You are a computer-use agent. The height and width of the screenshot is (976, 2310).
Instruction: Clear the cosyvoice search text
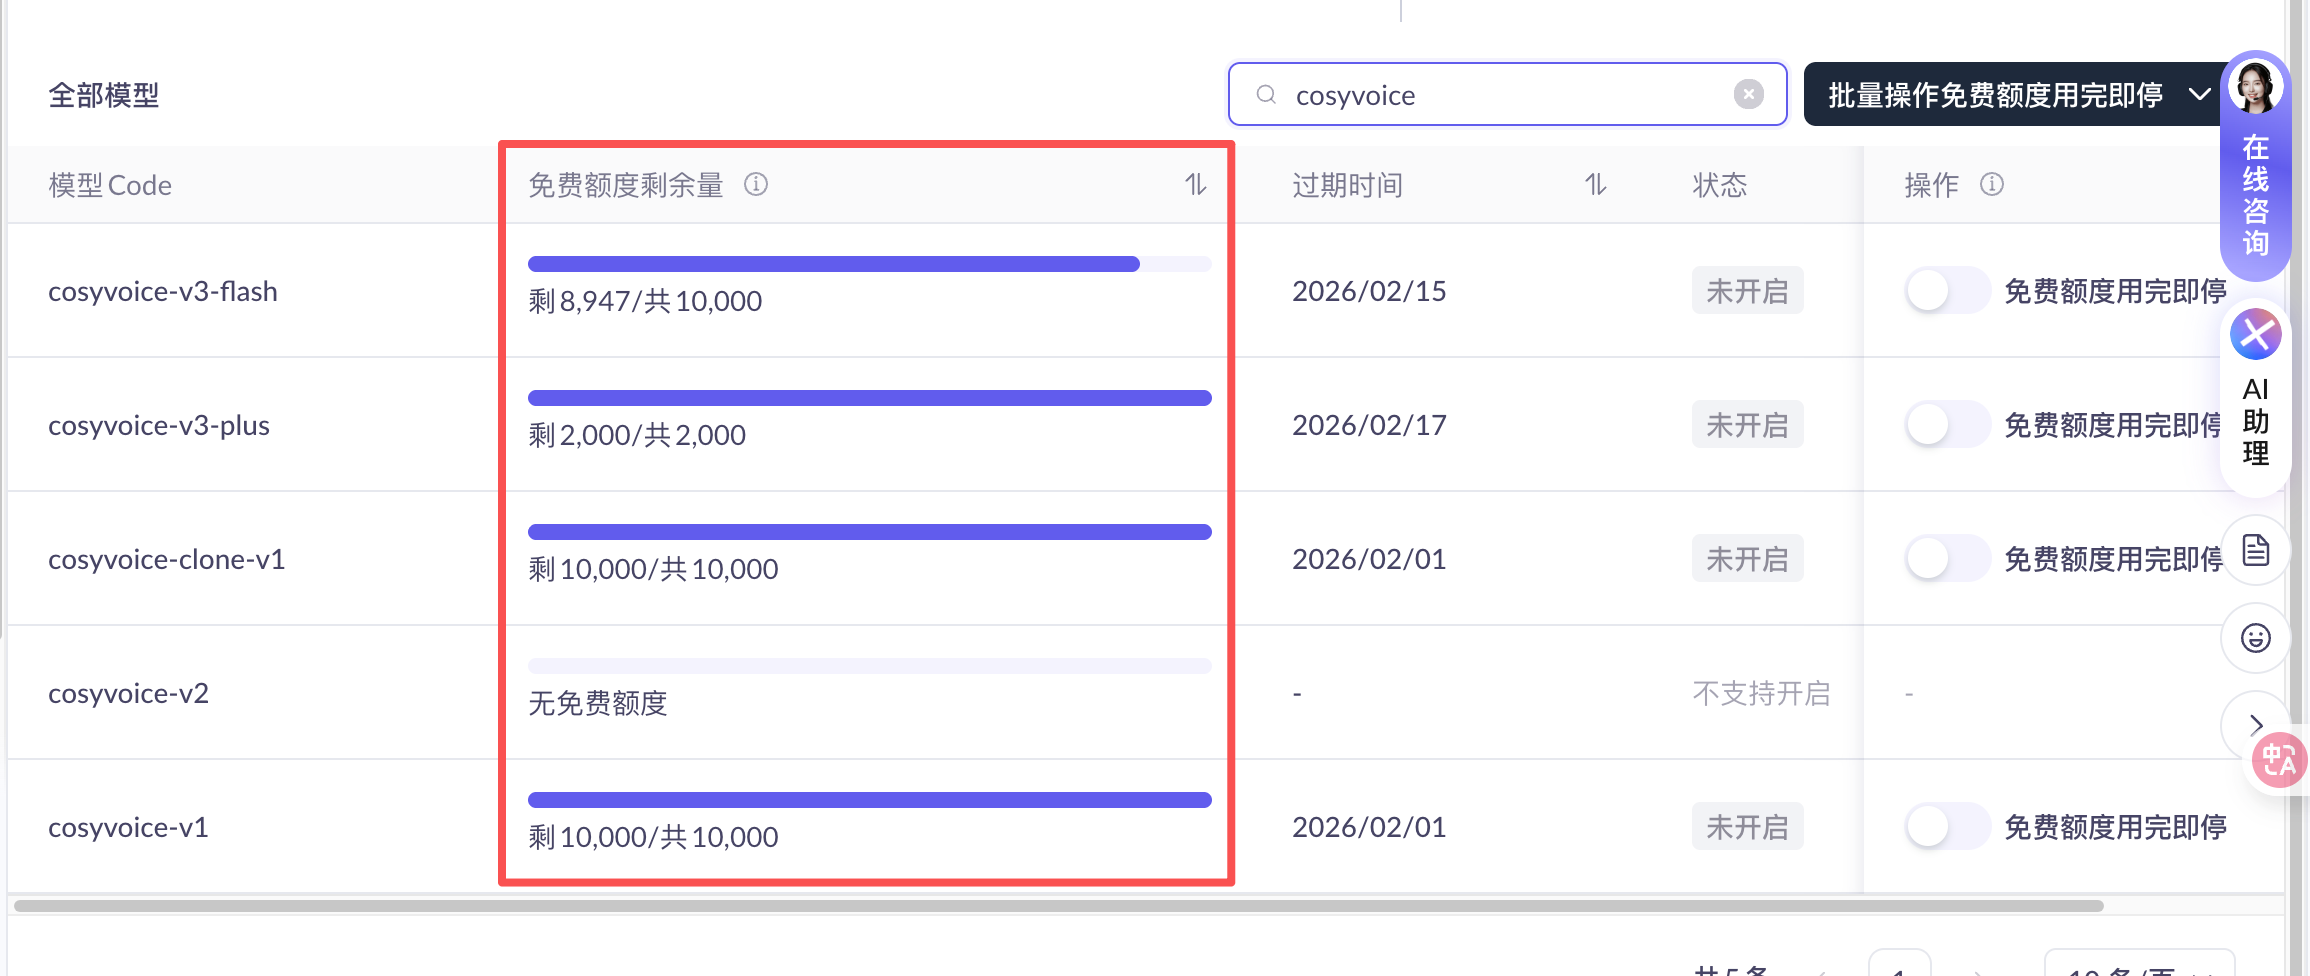tap(1748, 94)
